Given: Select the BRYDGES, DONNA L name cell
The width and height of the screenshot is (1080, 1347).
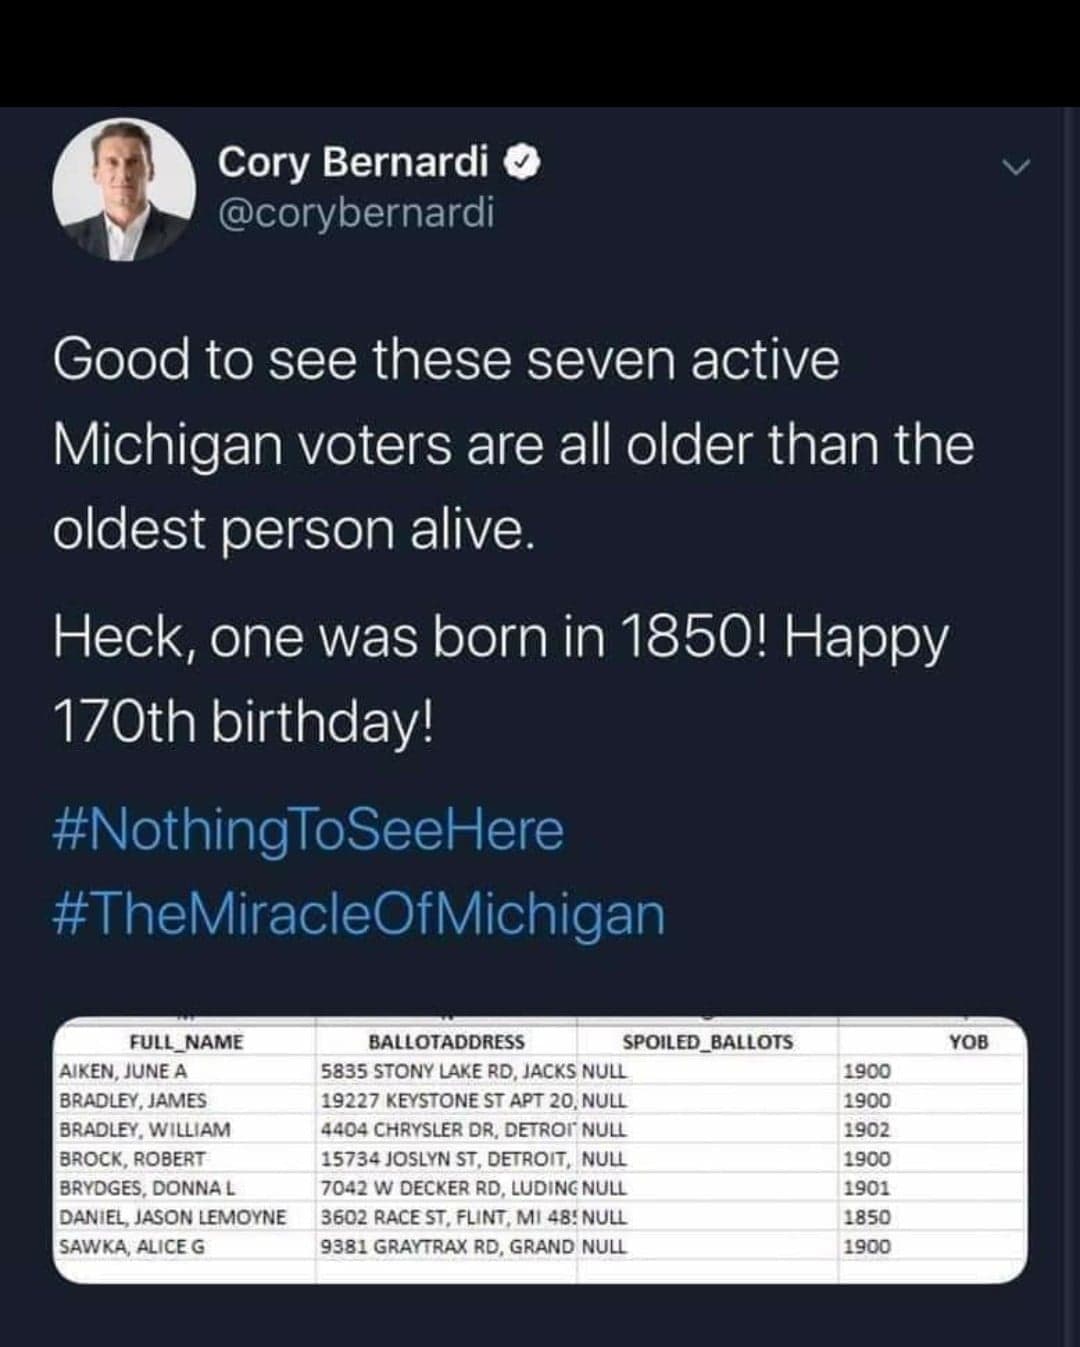Looking at the screenshot, I should click(147, 1188).
